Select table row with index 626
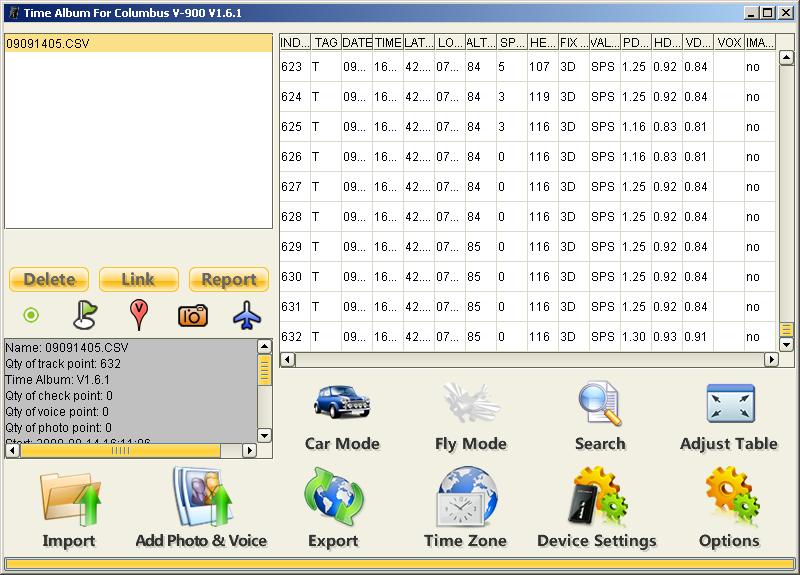Image resolution: width=800 pixels, height=575 pixels. pos(527,157)
